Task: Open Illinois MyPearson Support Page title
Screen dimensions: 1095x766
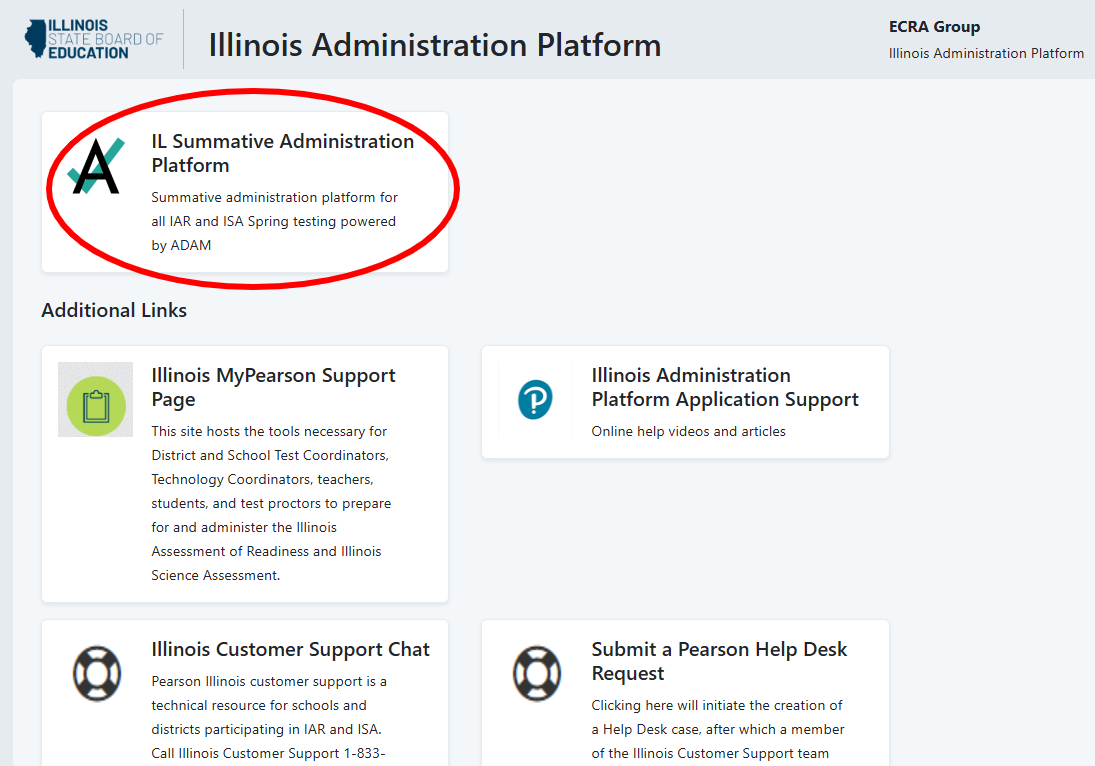Action: coord(273,387)
